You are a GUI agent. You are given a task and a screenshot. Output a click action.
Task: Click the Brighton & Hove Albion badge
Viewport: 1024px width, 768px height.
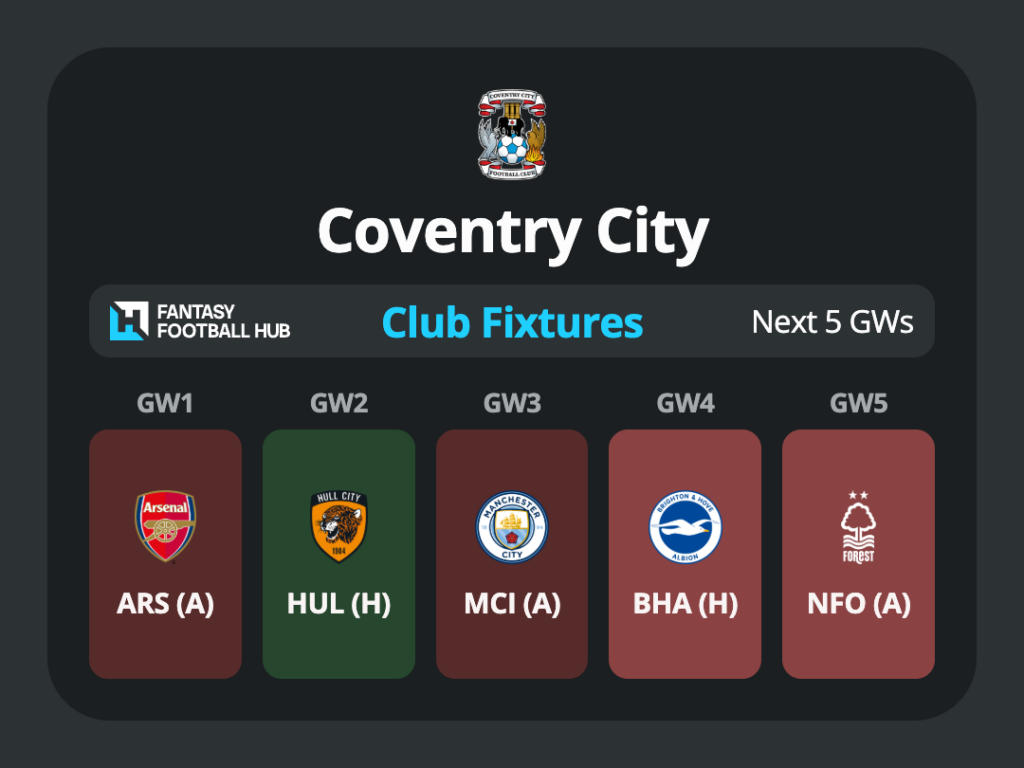click(x=685, y=527)
